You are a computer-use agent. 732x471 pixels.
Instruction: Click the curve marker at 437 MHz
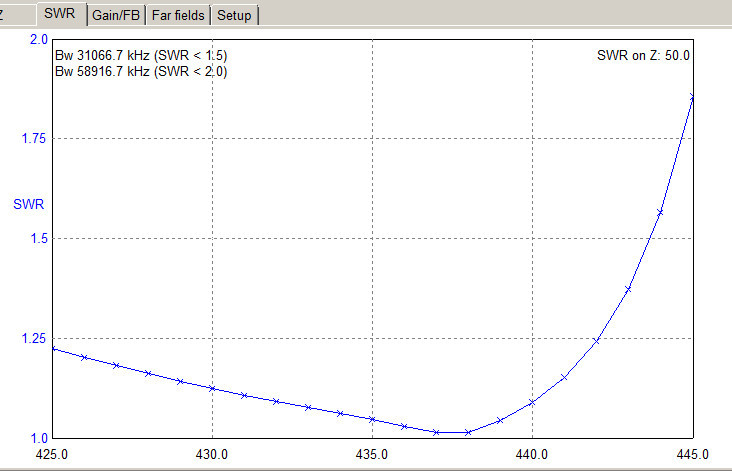(x=436, y=432)
